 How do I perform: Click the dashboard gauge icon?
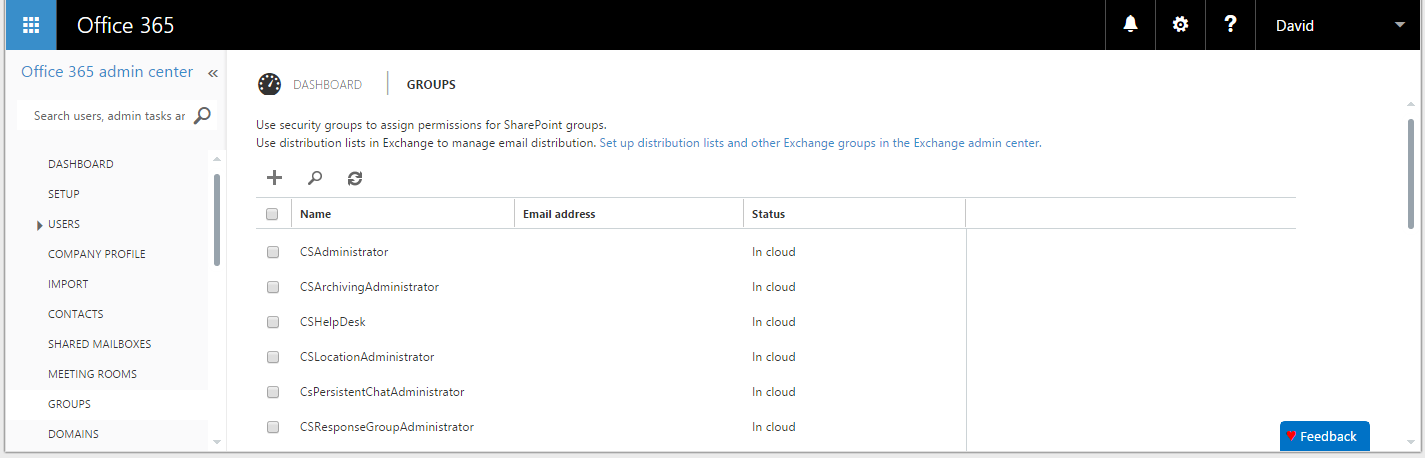tap(269, 84)
